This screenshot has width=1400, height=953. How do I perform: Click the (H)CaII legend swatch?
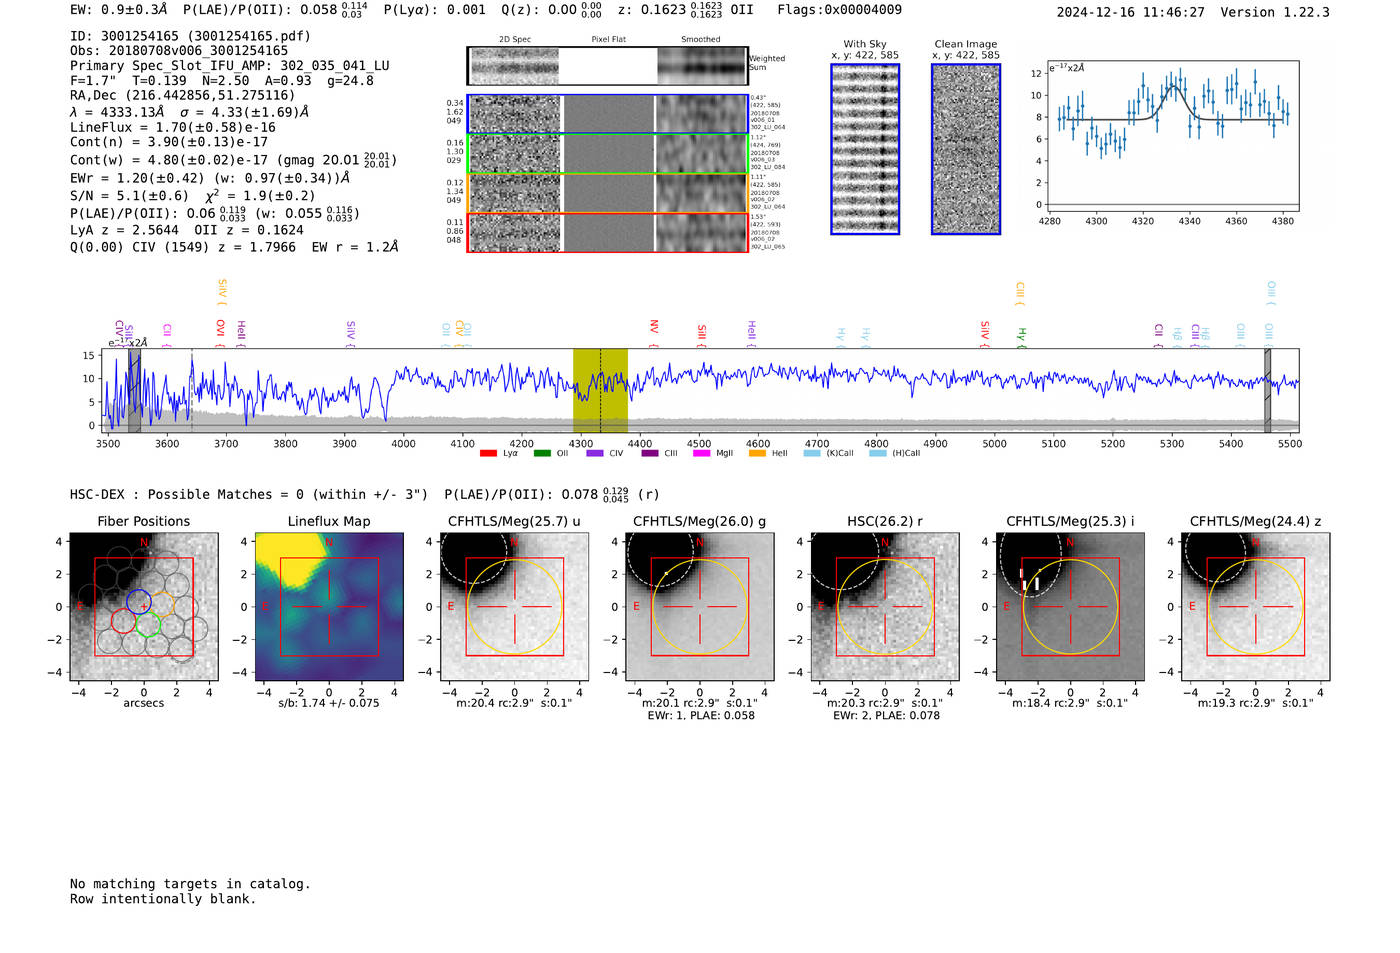[x=878, y=453]
